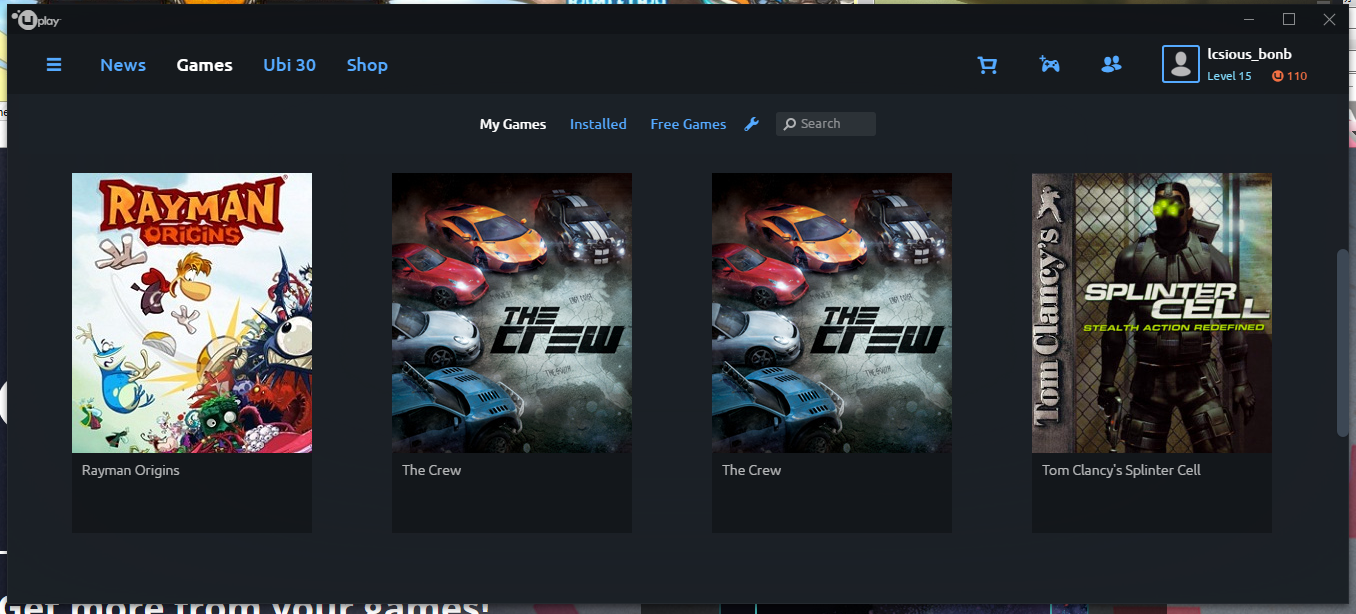Open the Ubi 30 tab
The image size is (1356, 614).
point(290,65)
